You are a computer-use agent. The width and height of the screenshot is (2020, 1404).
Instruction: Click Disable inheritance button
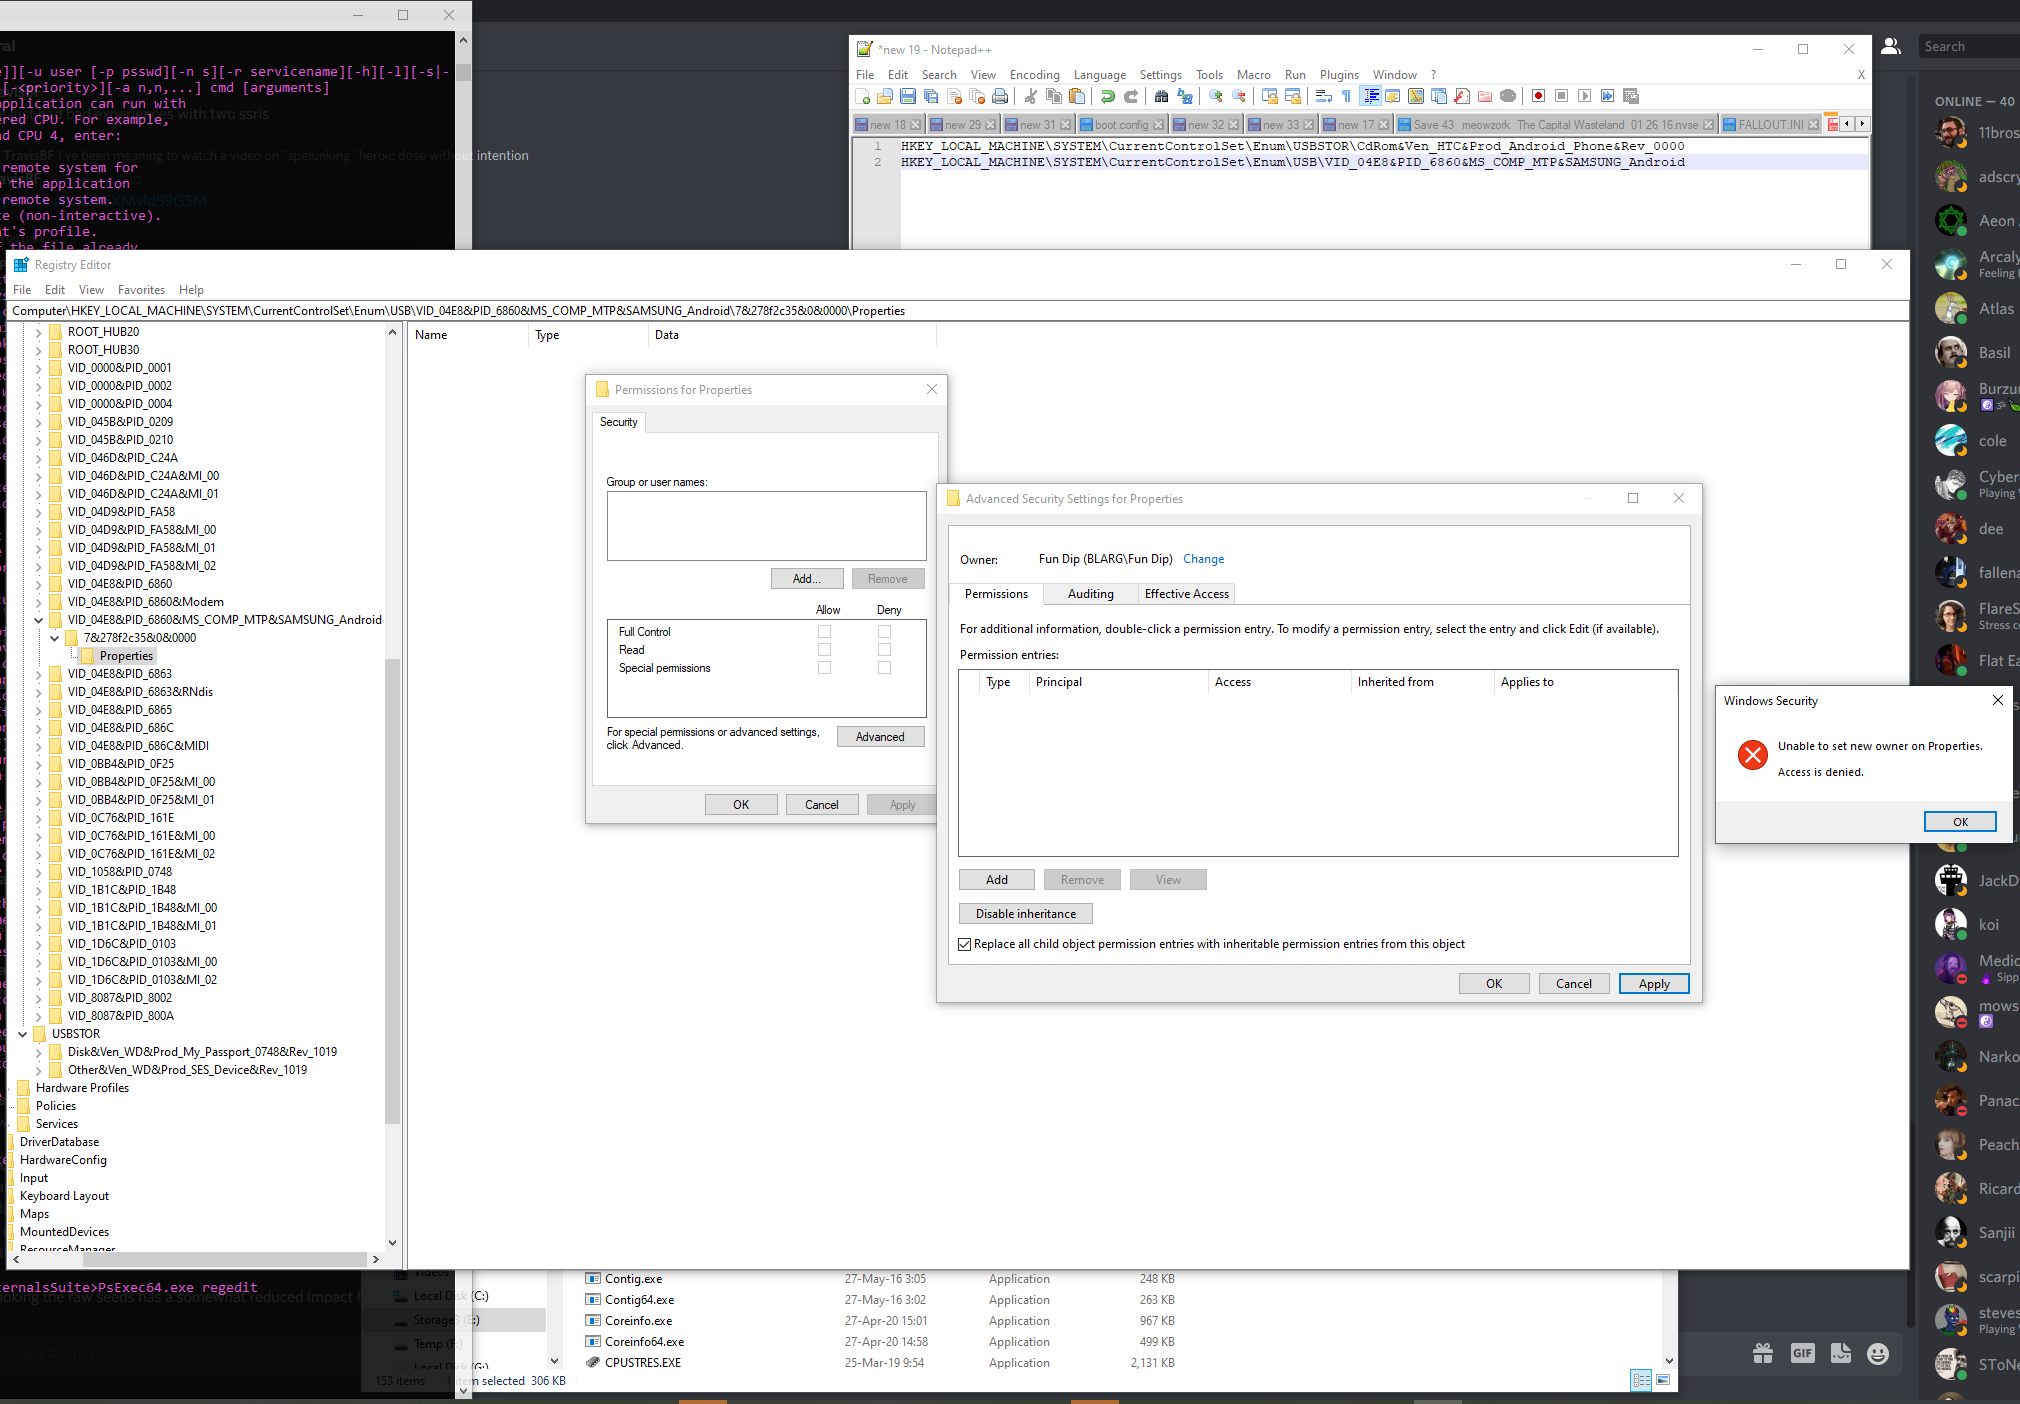tap(1026, 914)
